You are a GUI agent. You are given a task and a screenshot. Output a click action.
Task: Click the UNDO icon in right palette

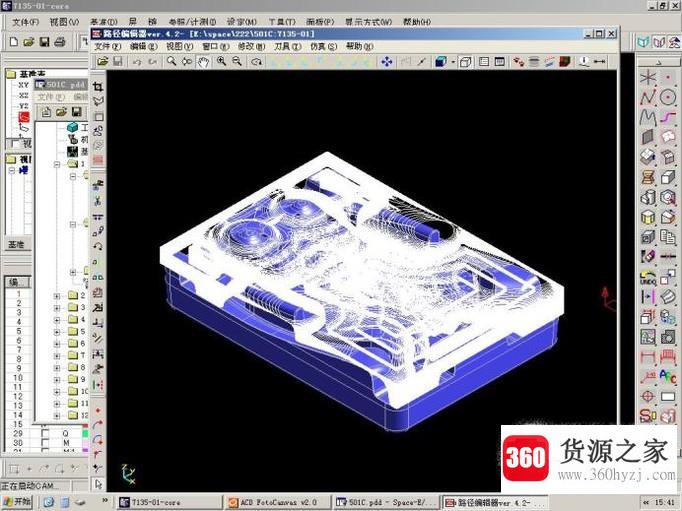[648, 277]
